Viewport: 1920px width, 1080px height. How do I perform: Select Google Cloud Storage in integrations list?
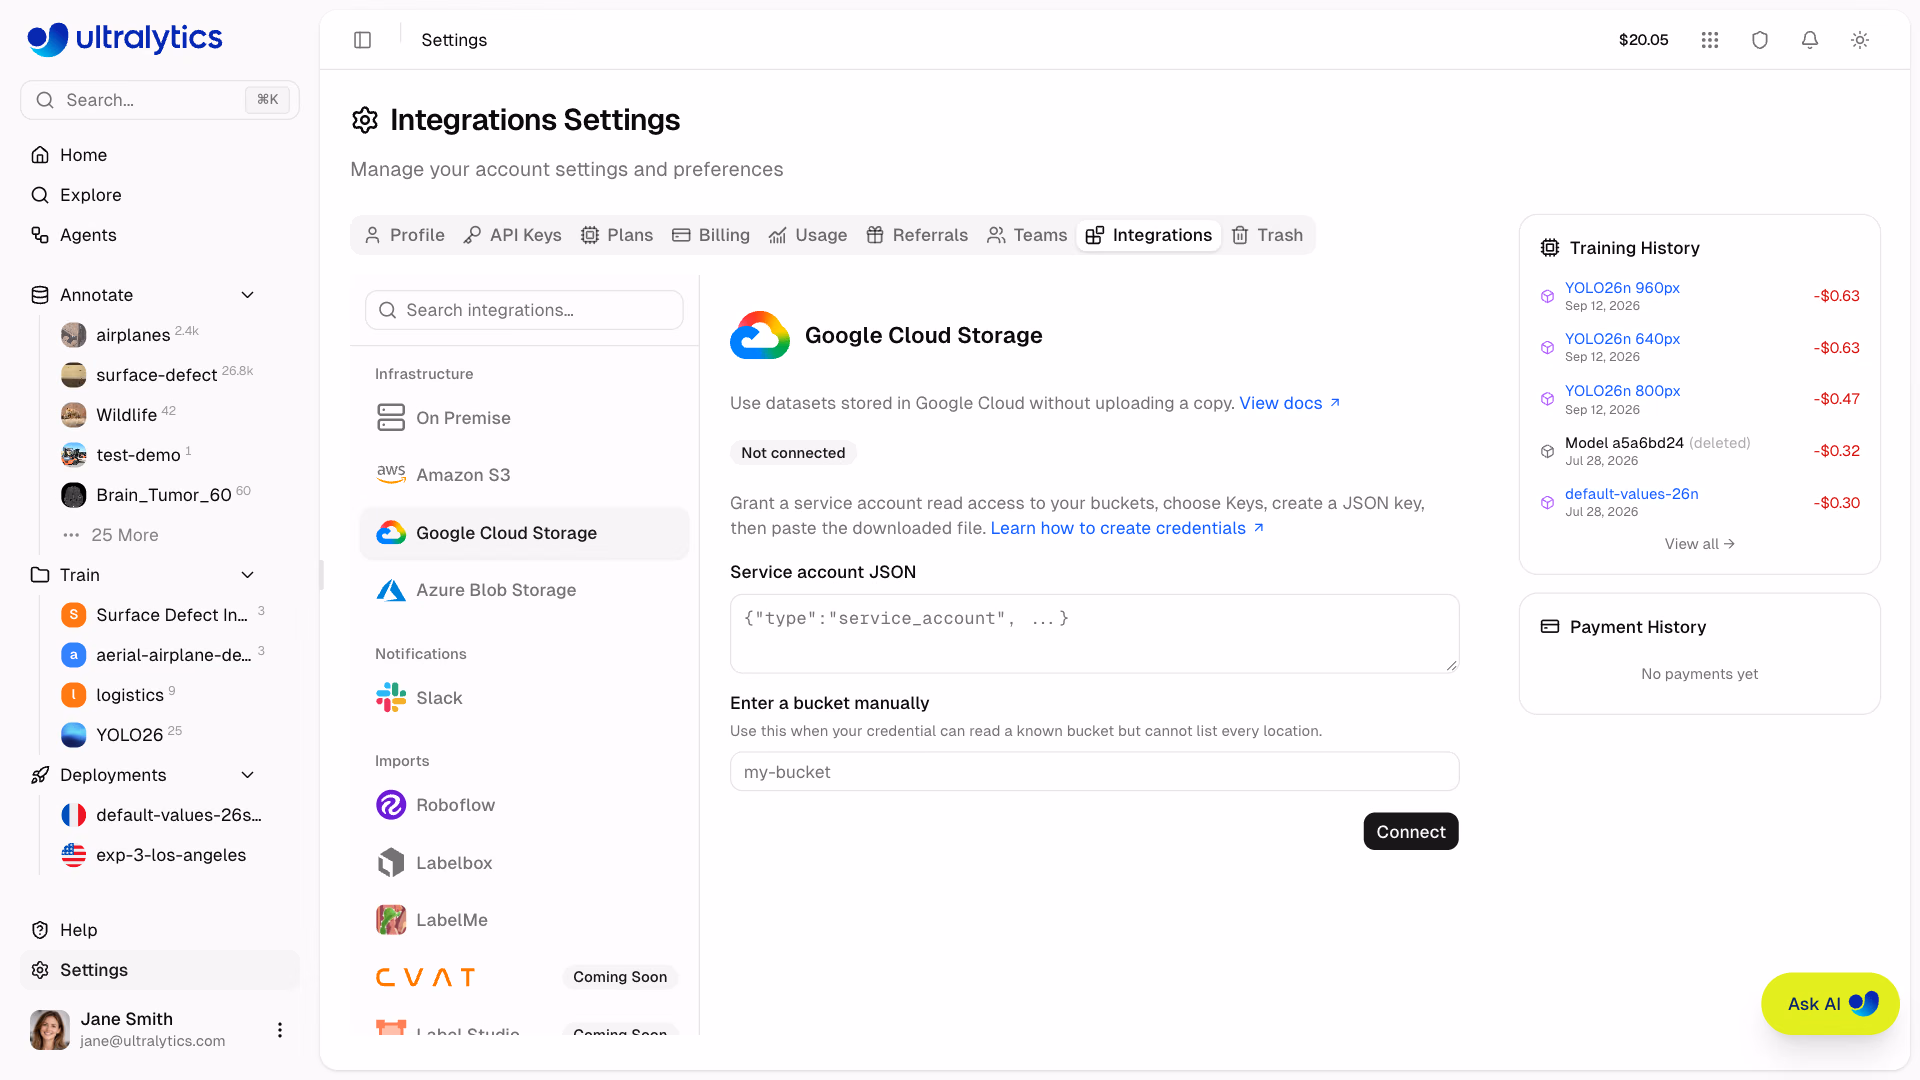click(524, 533)
